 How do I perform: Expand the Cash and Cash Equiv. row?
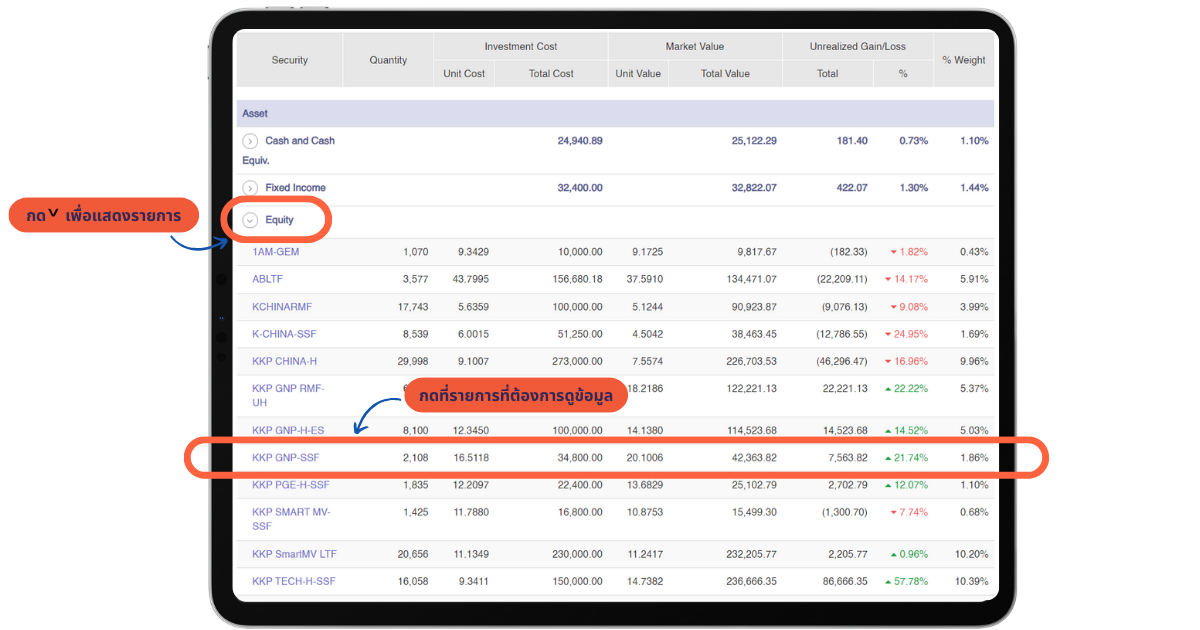click(x=250, y=141)
